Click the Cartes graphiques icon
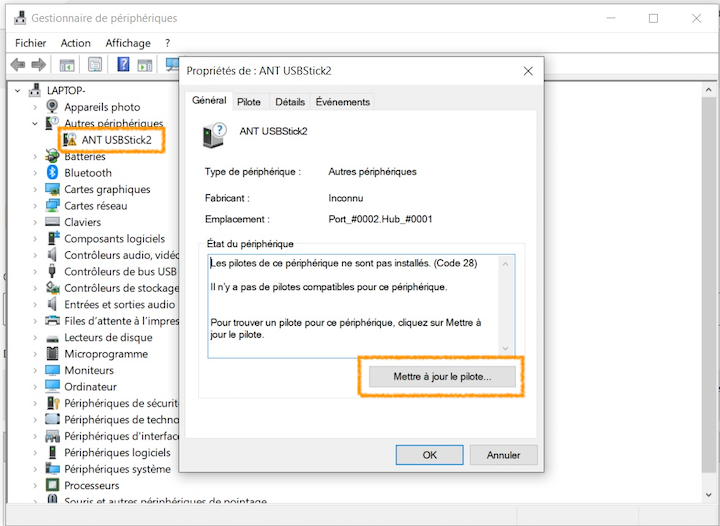720x526 pixels. click(x=52, y=189)
